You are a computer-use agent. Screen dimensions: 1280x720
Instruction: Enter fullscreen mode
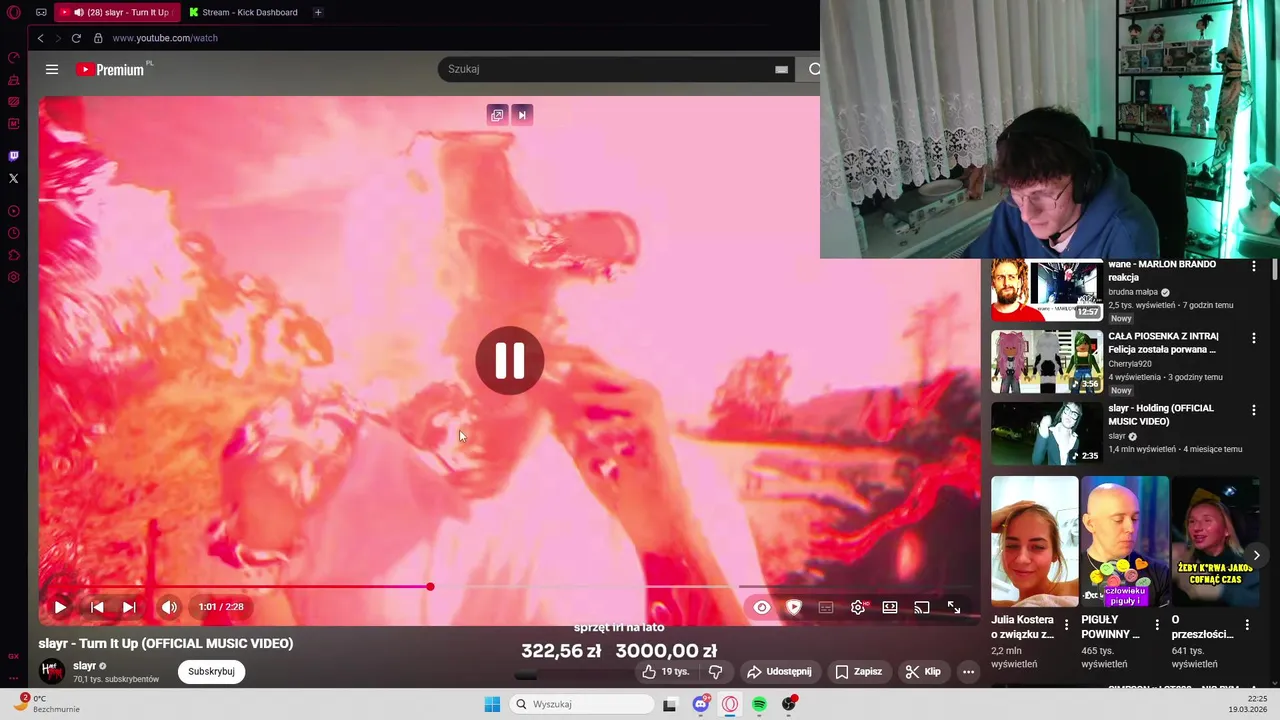954,607
